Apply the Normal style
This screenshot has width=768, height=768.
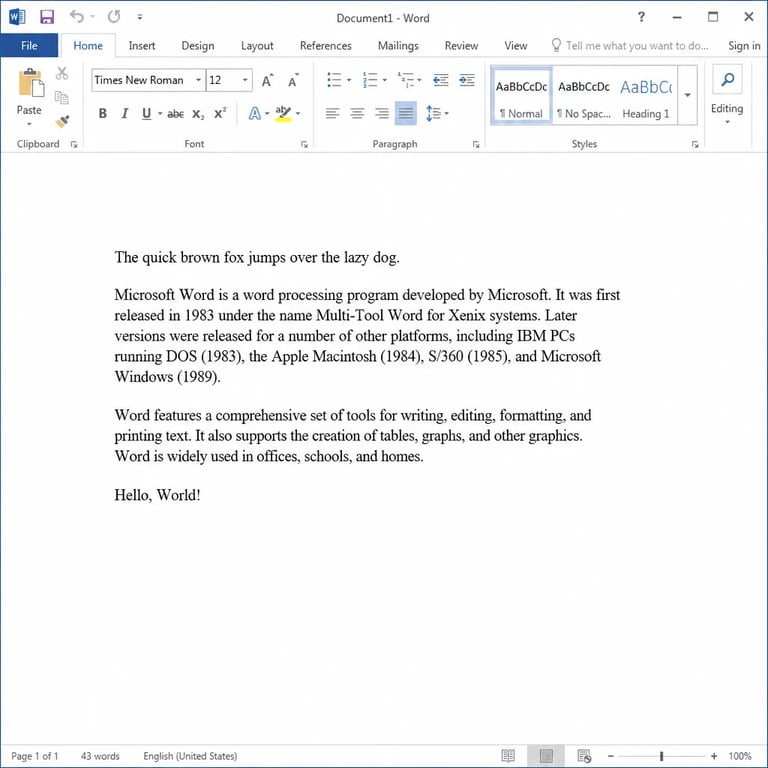tap(521, 96)
